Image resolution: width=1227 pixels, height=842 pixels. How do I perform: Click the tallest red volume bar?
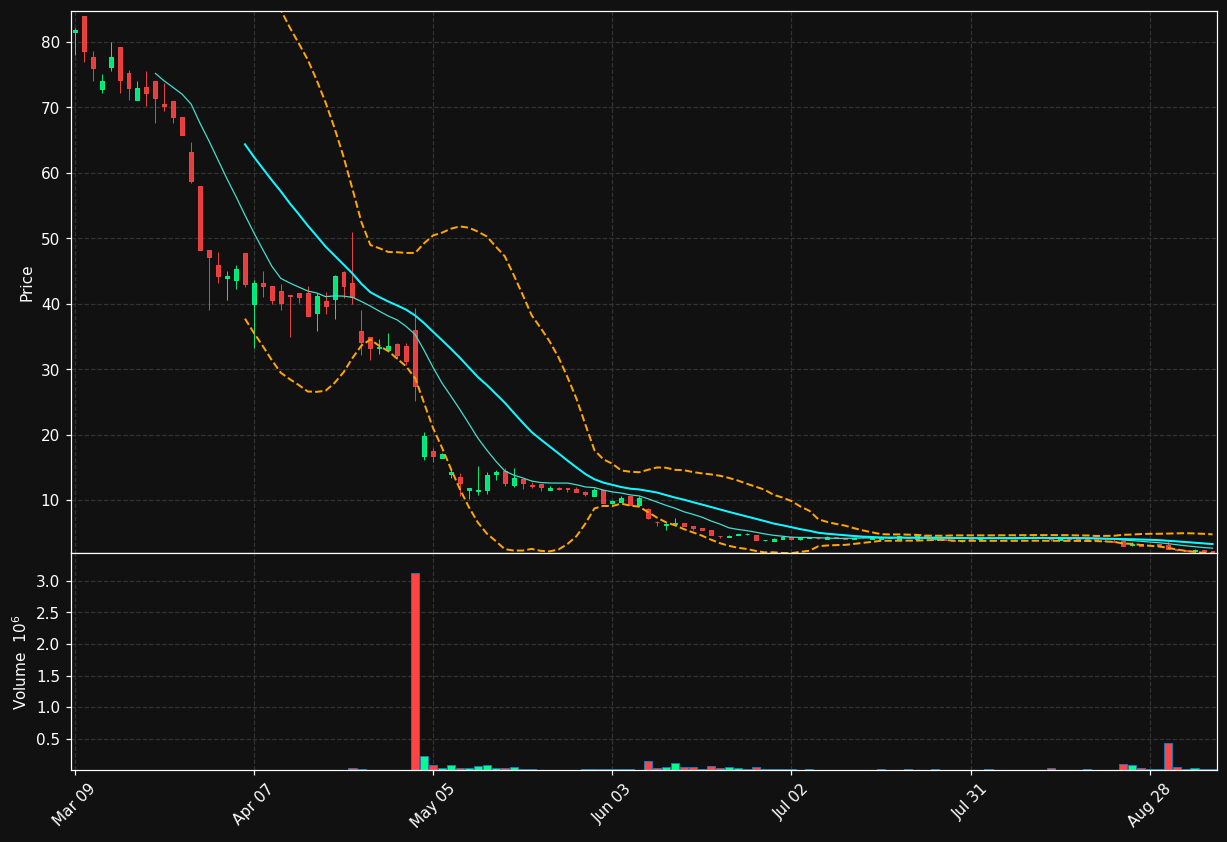pos(415,672)
